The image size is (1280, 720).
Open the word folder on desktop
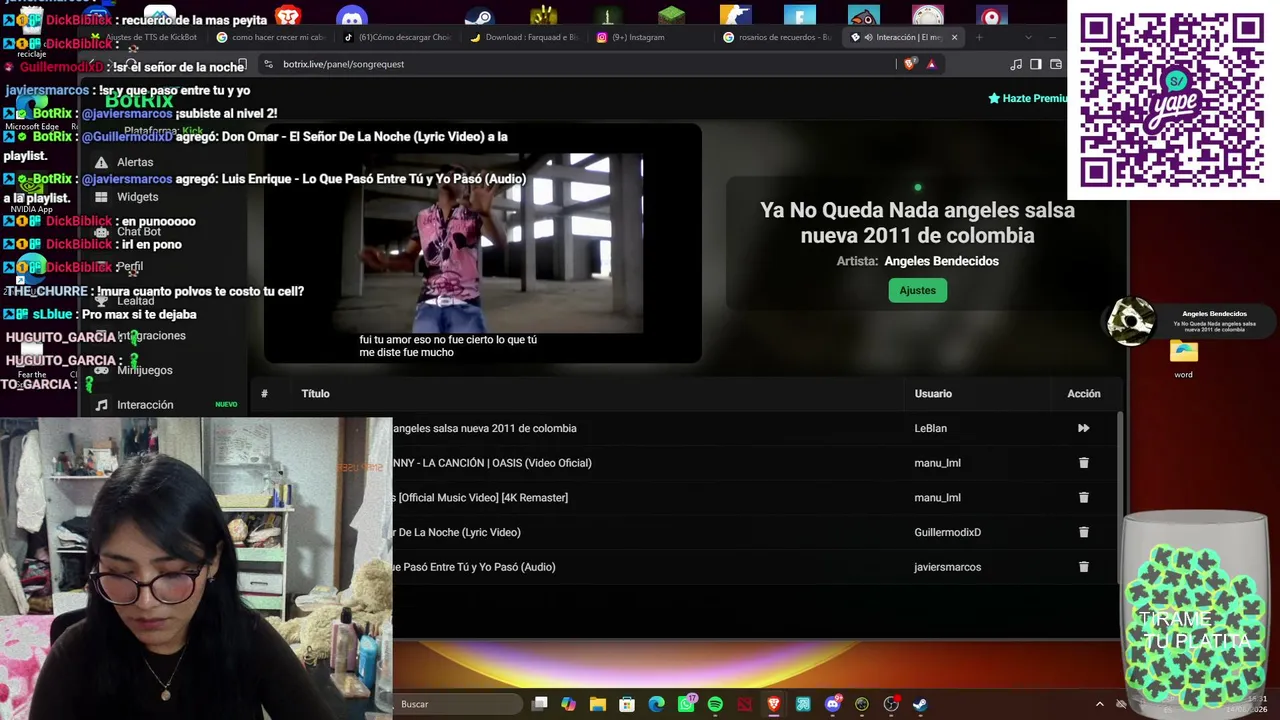pos(1184,359)
